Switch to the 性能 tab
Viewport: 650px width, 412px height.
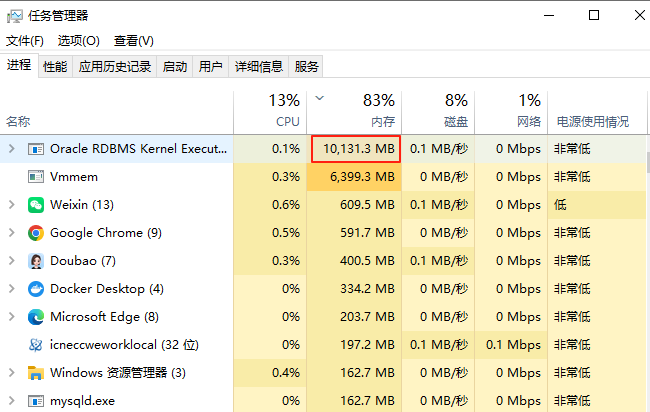(55, 66)
